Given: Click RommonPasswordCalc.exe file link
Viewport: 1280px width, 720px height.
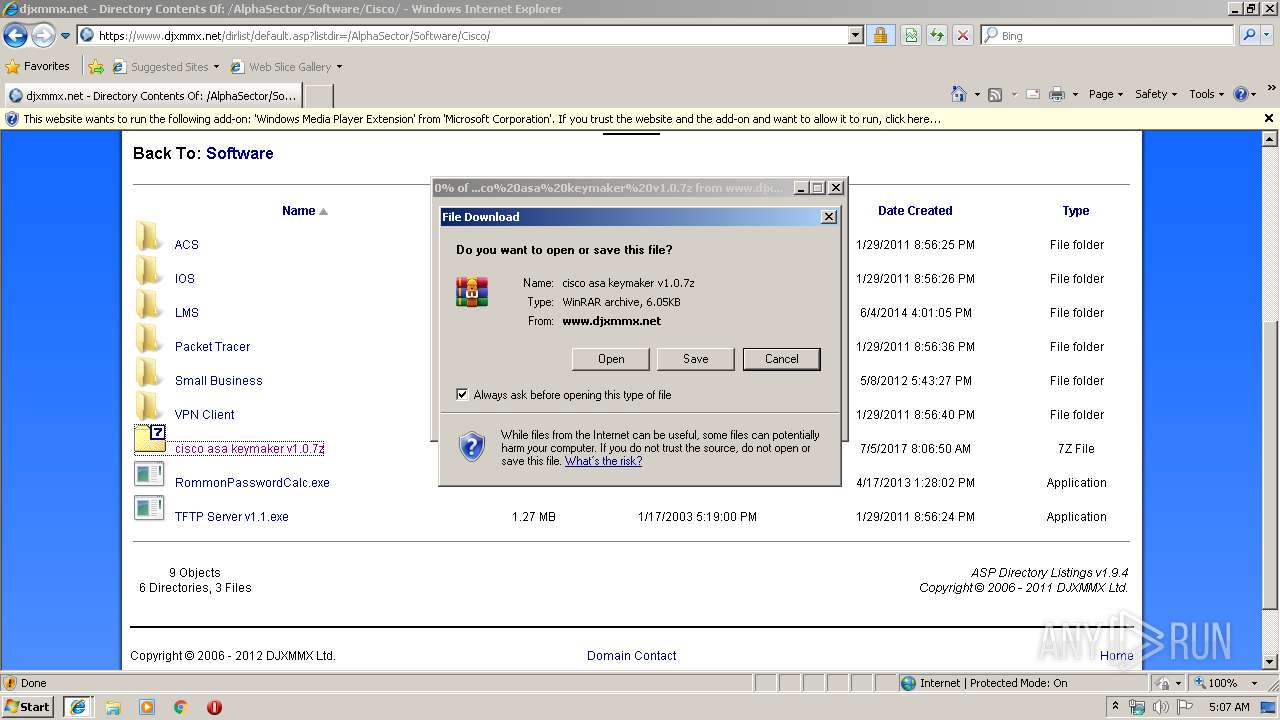Looking at the screenshot, I should coord(252,483).
